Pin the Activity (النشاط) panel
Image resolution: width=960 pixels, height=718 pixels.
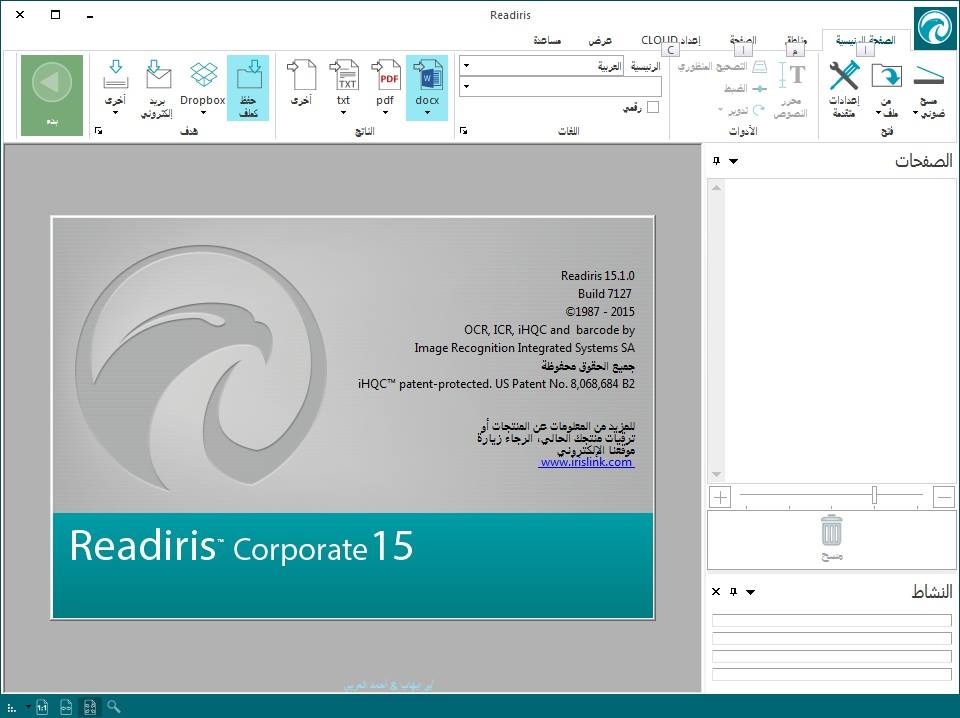click(x=733, y=591)
